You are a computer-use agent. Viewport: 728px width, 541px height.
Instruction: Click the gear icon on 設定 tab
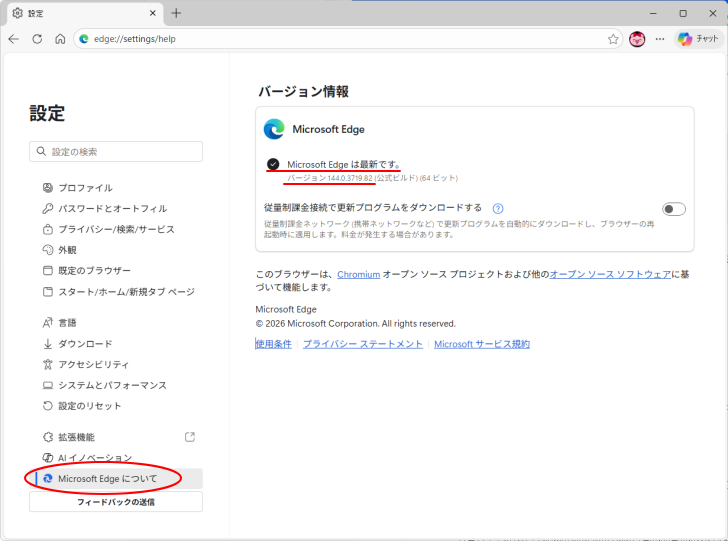tap(18, 13)
